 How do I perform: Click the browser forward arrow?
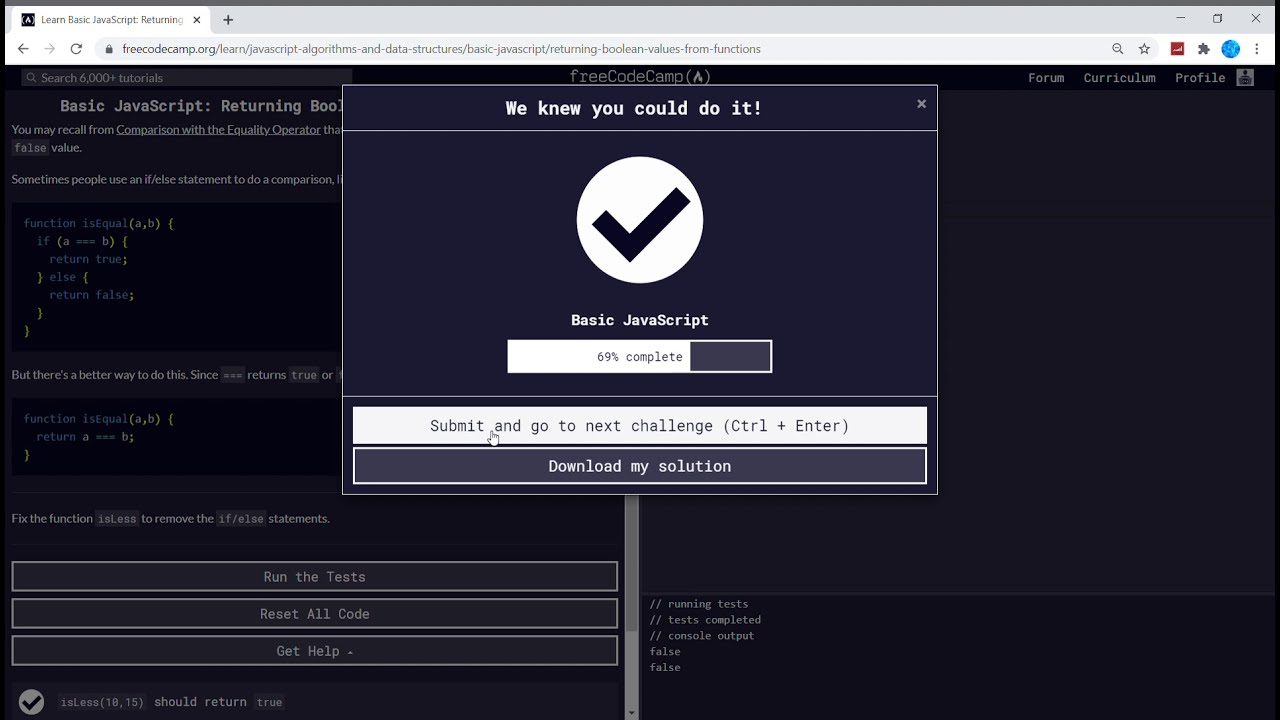(x=49, y=48)
